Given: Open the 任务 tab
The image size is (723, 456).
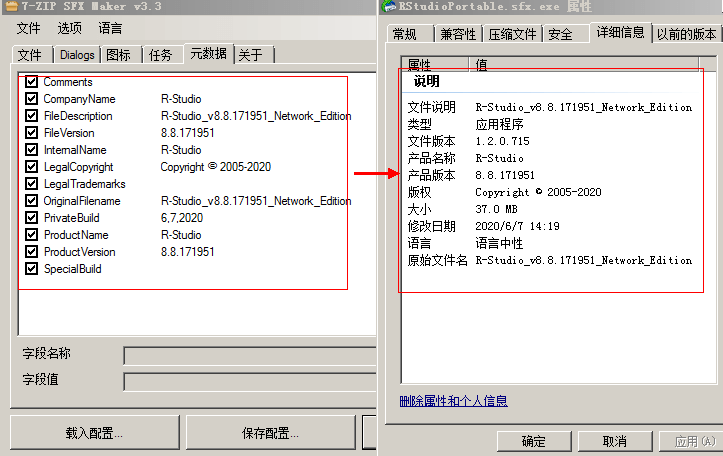Looking at the screenshot, I should tap(160, 55).
